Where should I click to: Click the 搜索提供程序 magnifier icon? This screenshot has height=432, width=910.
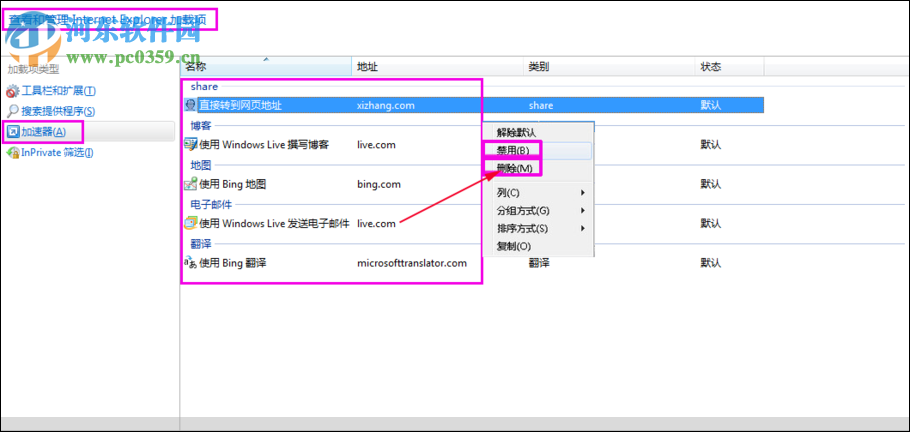click(x=12, y=111)
